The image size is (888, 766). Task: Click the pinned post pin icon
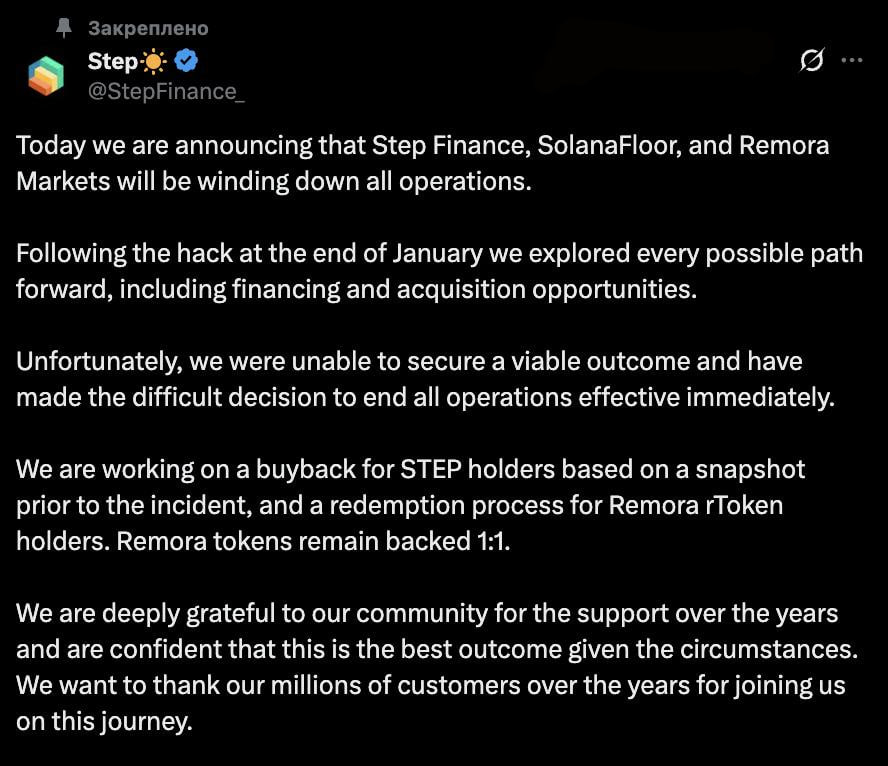(x=65, y=28)
